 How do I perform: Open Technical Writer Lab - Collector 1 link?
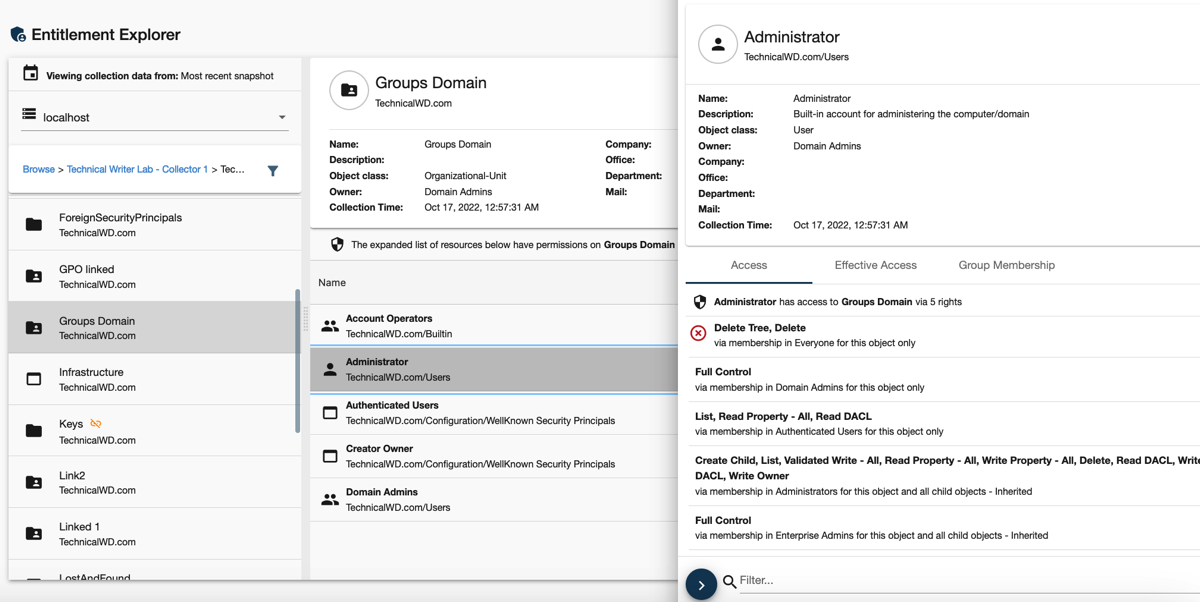[x=137, y=169]
